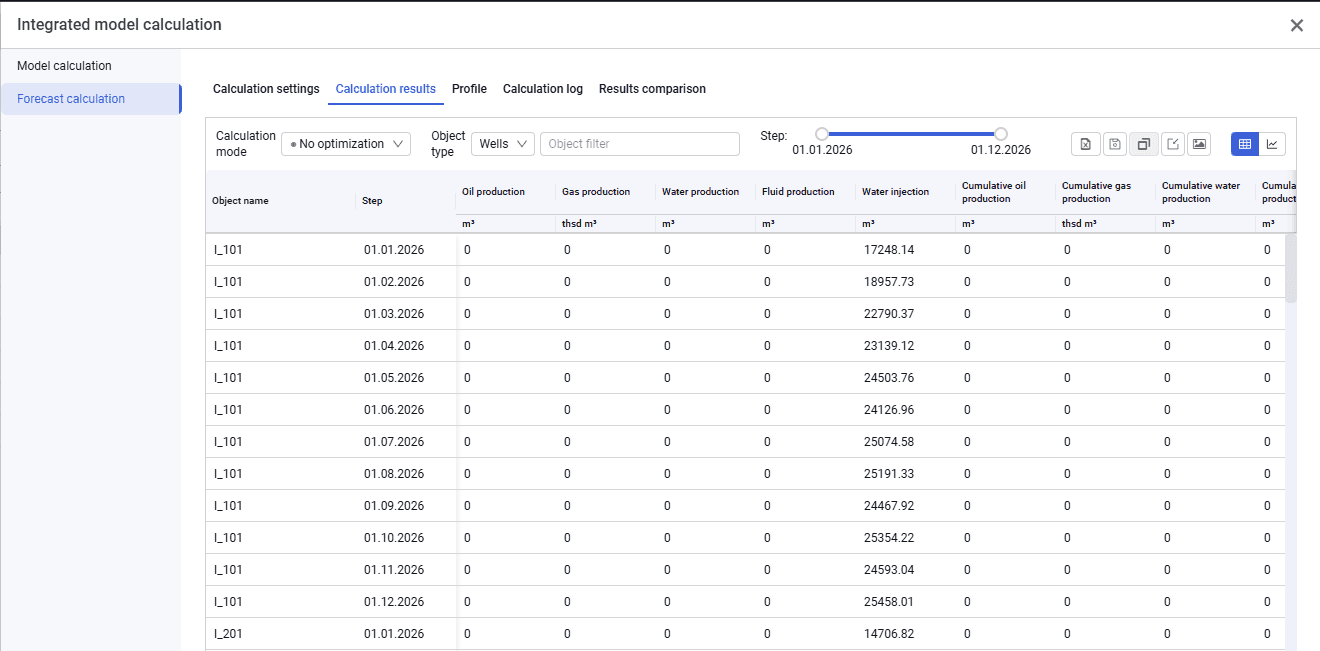Click the Cumulative oil production column header
Image resolution: width=1320 pixels, height=651 pixels.
pyautogui.click(x=994, y=192)
